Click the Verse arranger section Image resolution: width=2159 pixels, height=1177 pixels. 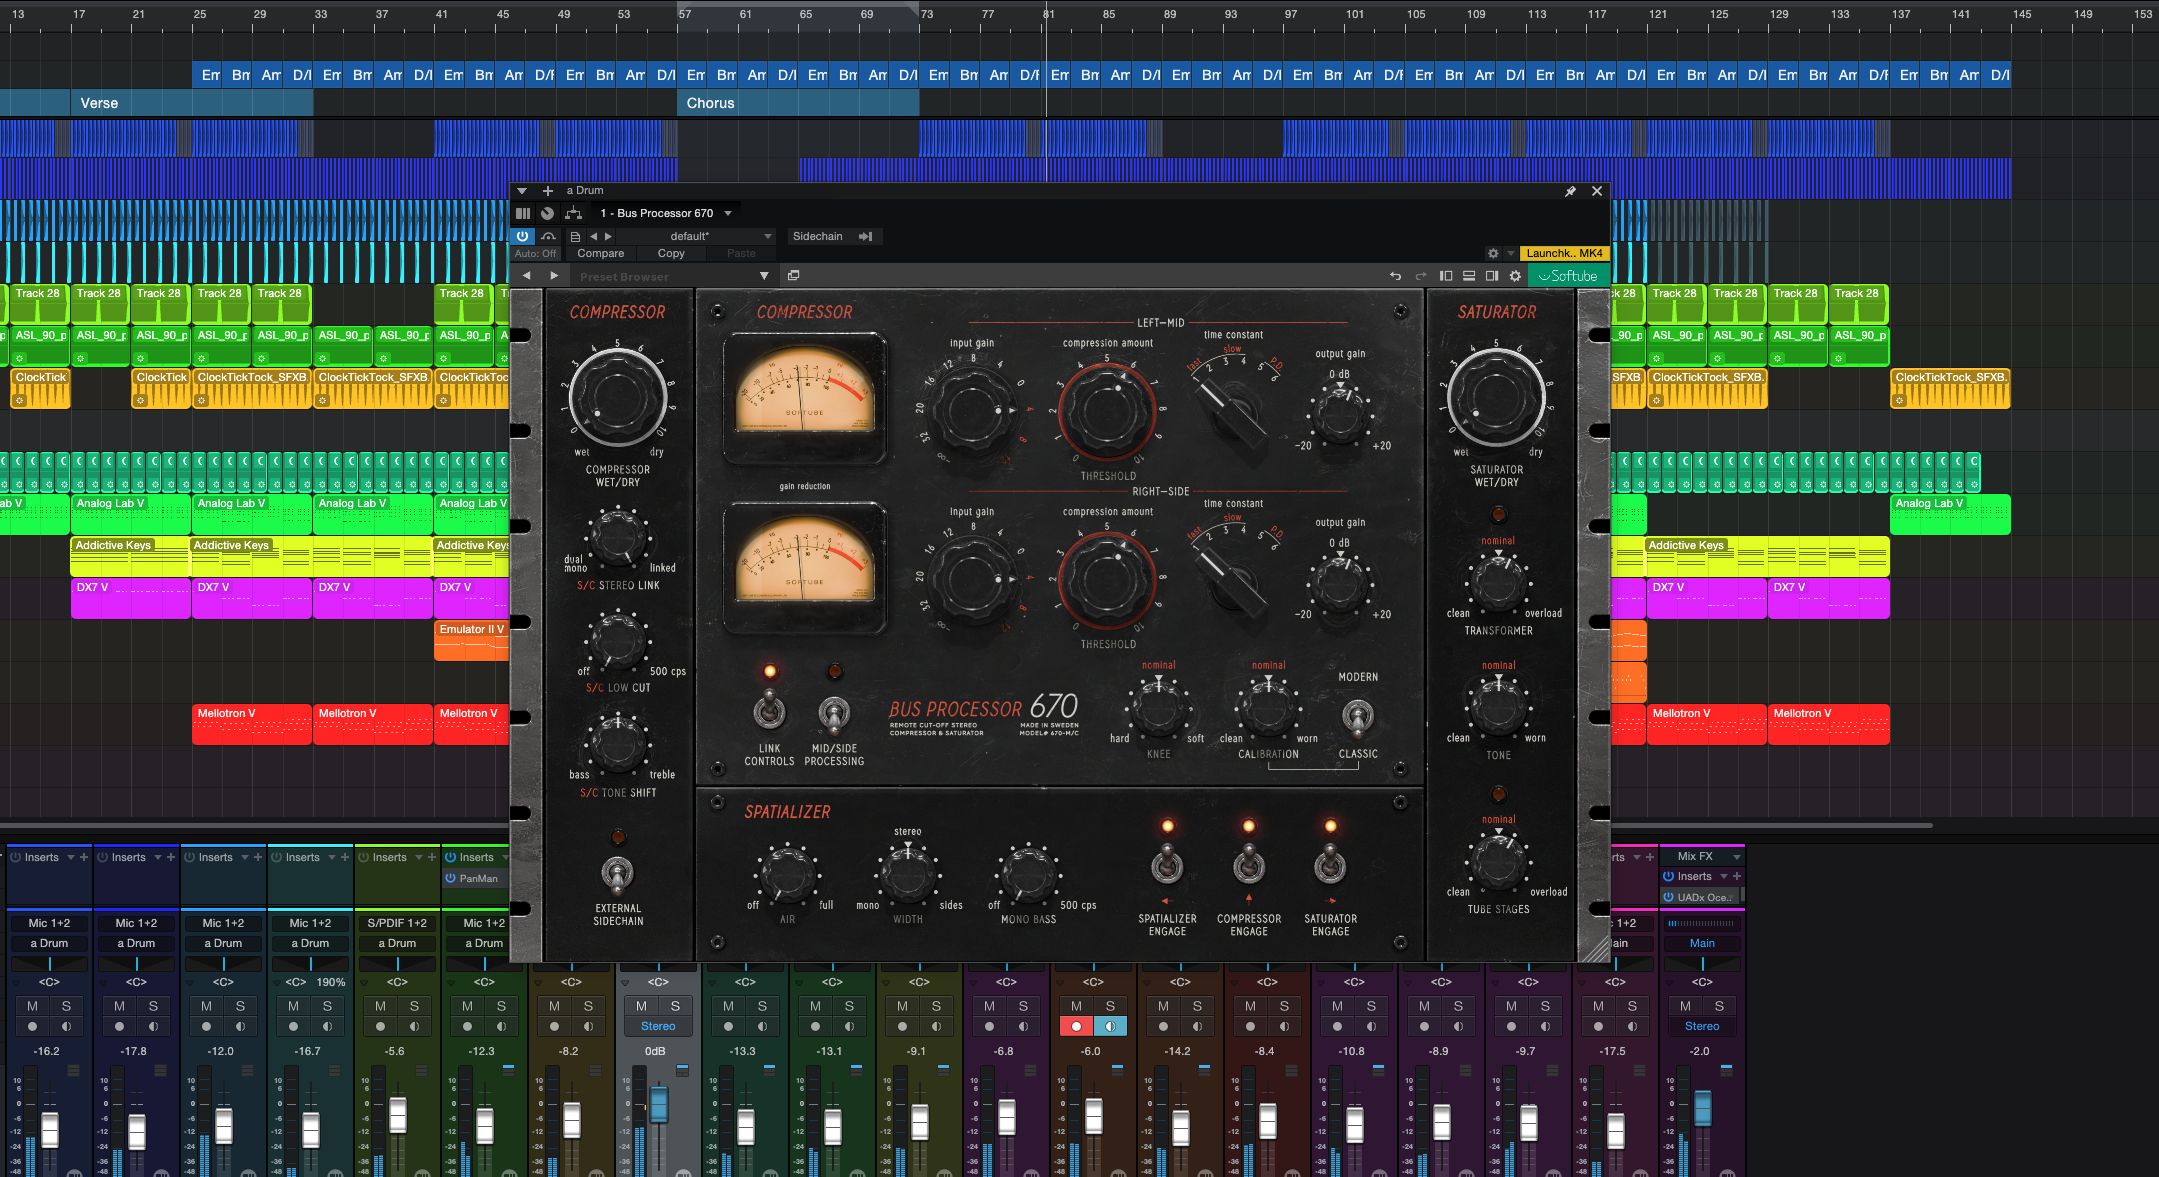[x=192, y=103]
